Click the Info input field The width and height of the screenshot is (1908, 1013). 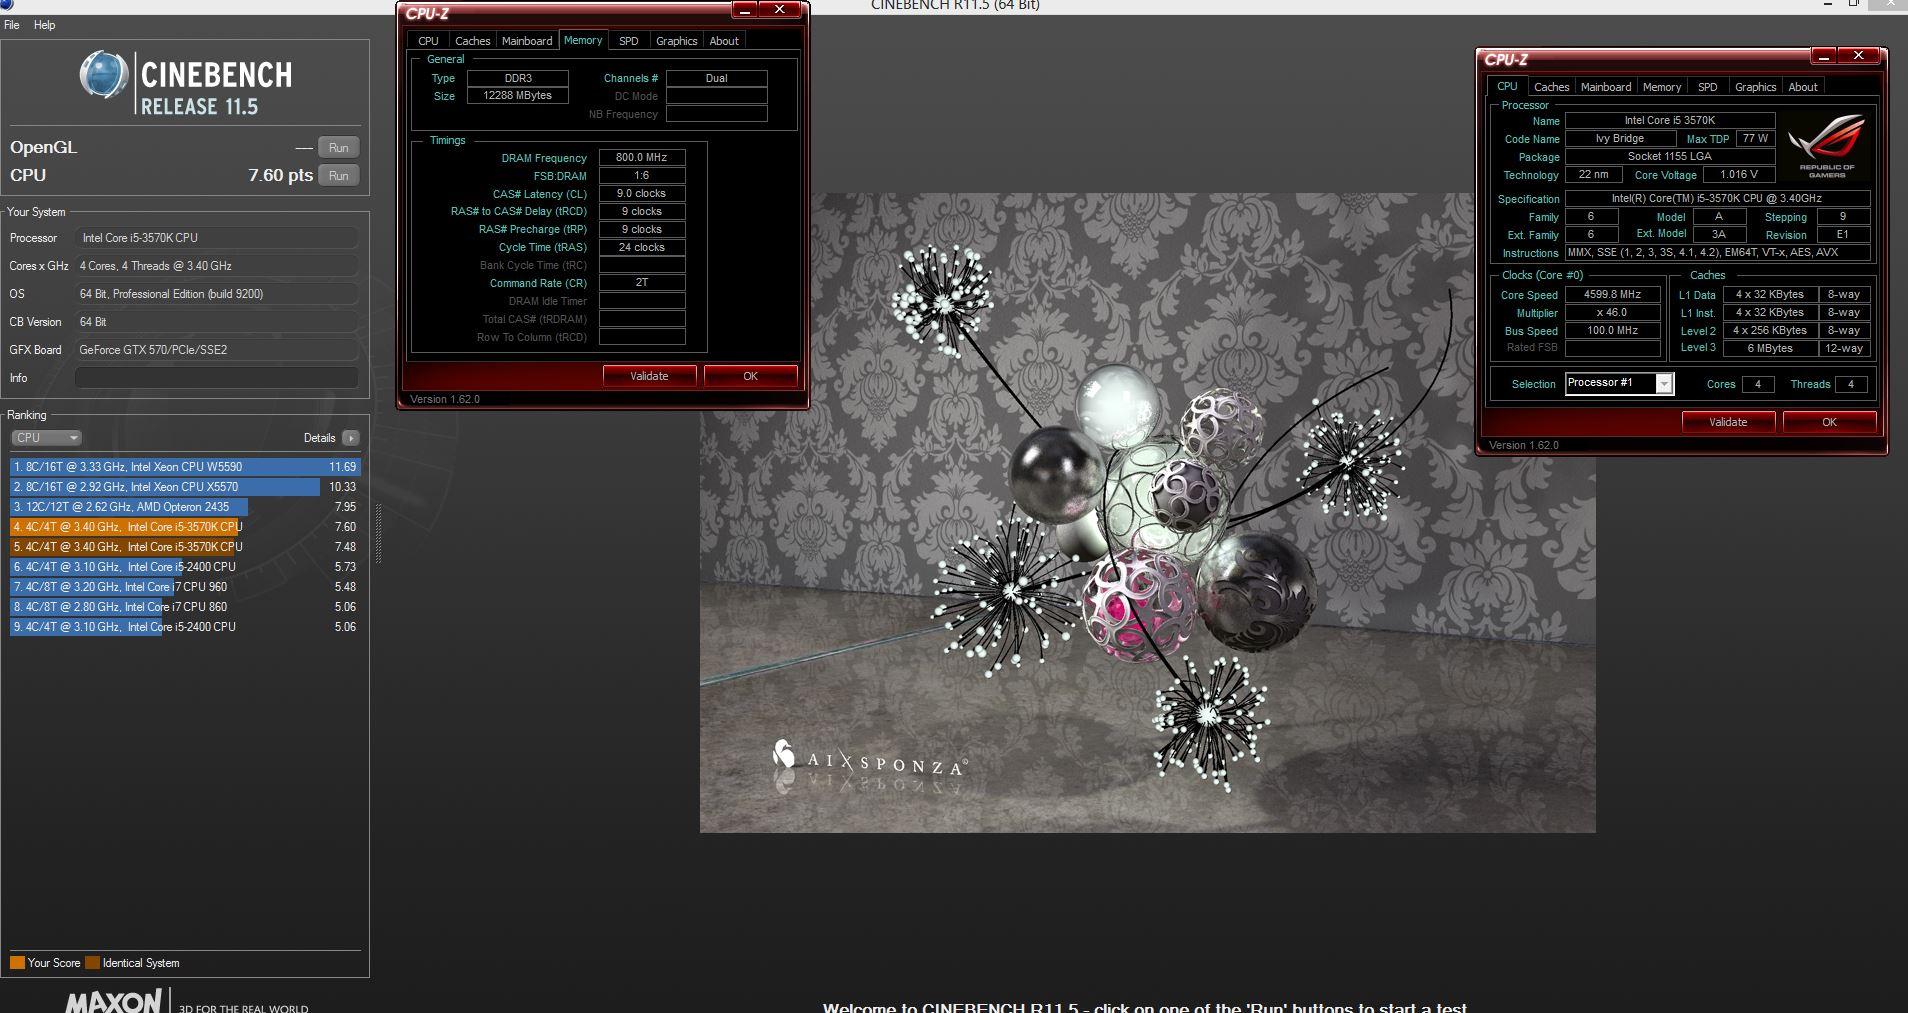216,378
